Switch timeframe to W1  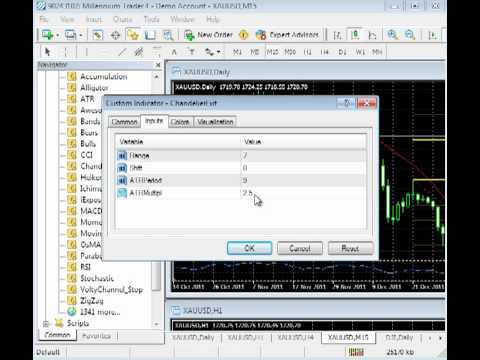[x=360, y=52]
